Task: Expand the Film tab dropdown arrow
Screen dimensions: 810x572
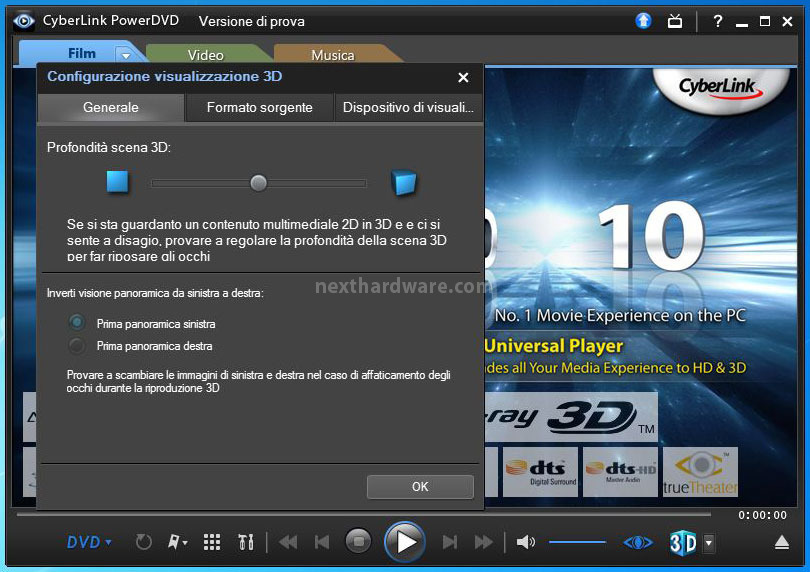Action: [126, 54]
